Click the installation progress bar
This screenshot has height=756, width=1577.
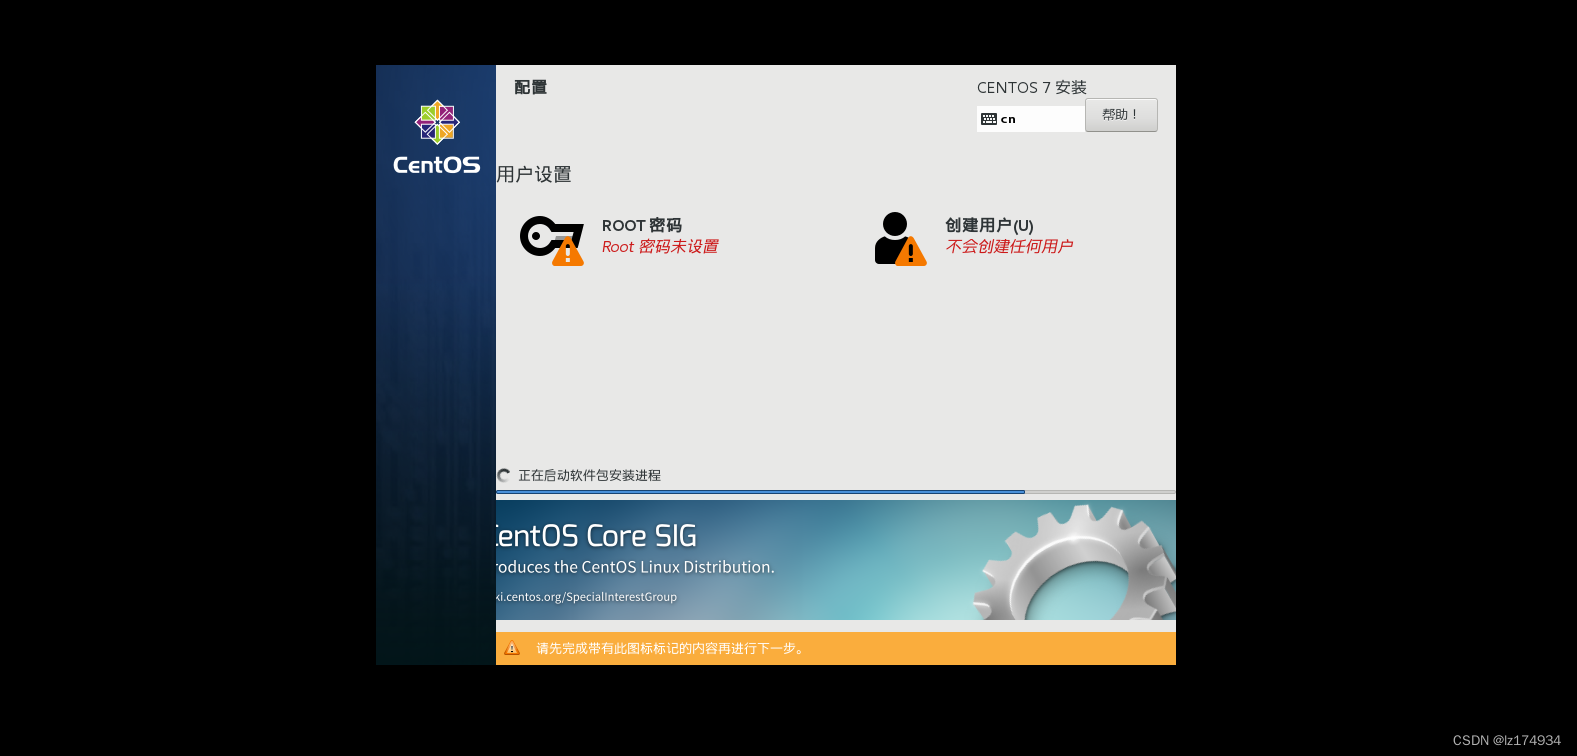point(836,492)
